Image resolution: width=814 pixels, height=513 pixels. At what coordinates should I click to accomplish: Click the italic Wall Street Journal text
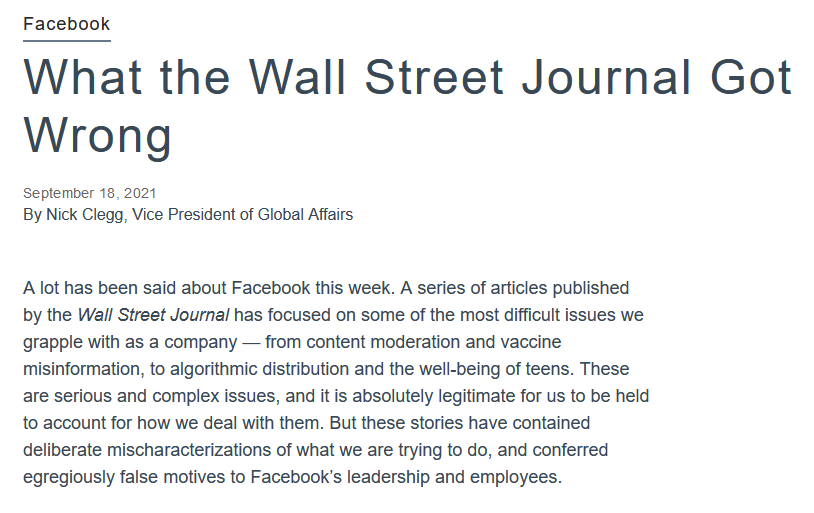click(153, 315)
